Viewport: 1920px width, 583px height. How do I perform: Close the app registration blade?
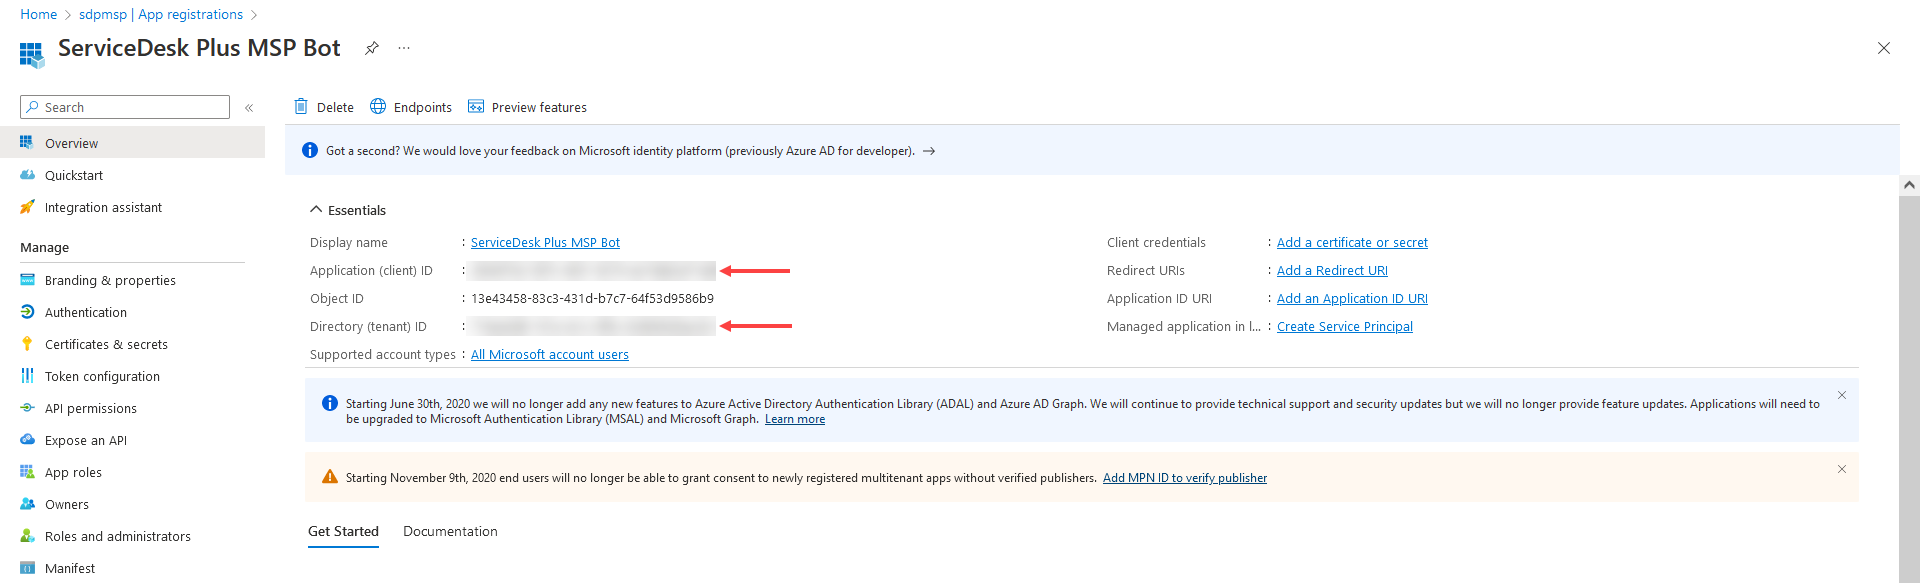click(1883, 48)
